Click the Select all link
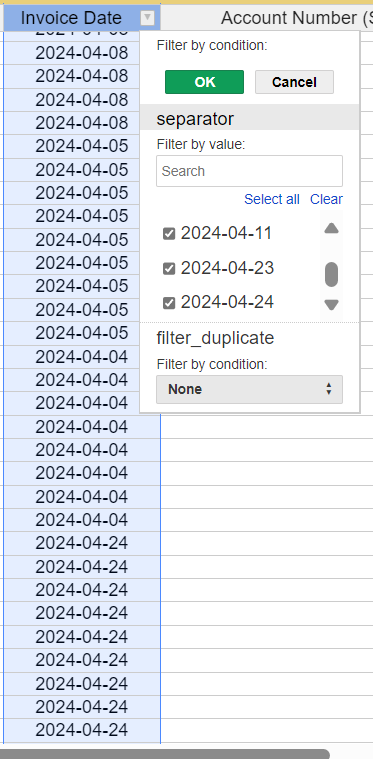 271,199
